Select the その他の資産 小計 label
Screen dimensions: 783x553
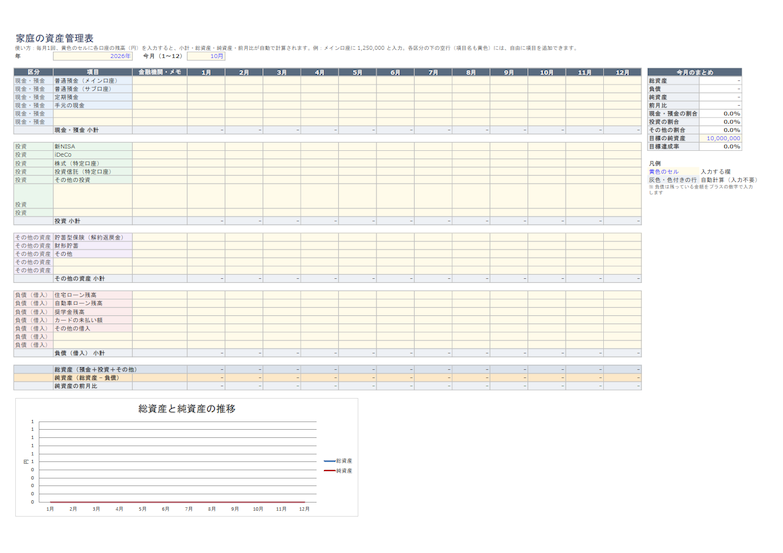pyautogui.click(x=79, y=279)
